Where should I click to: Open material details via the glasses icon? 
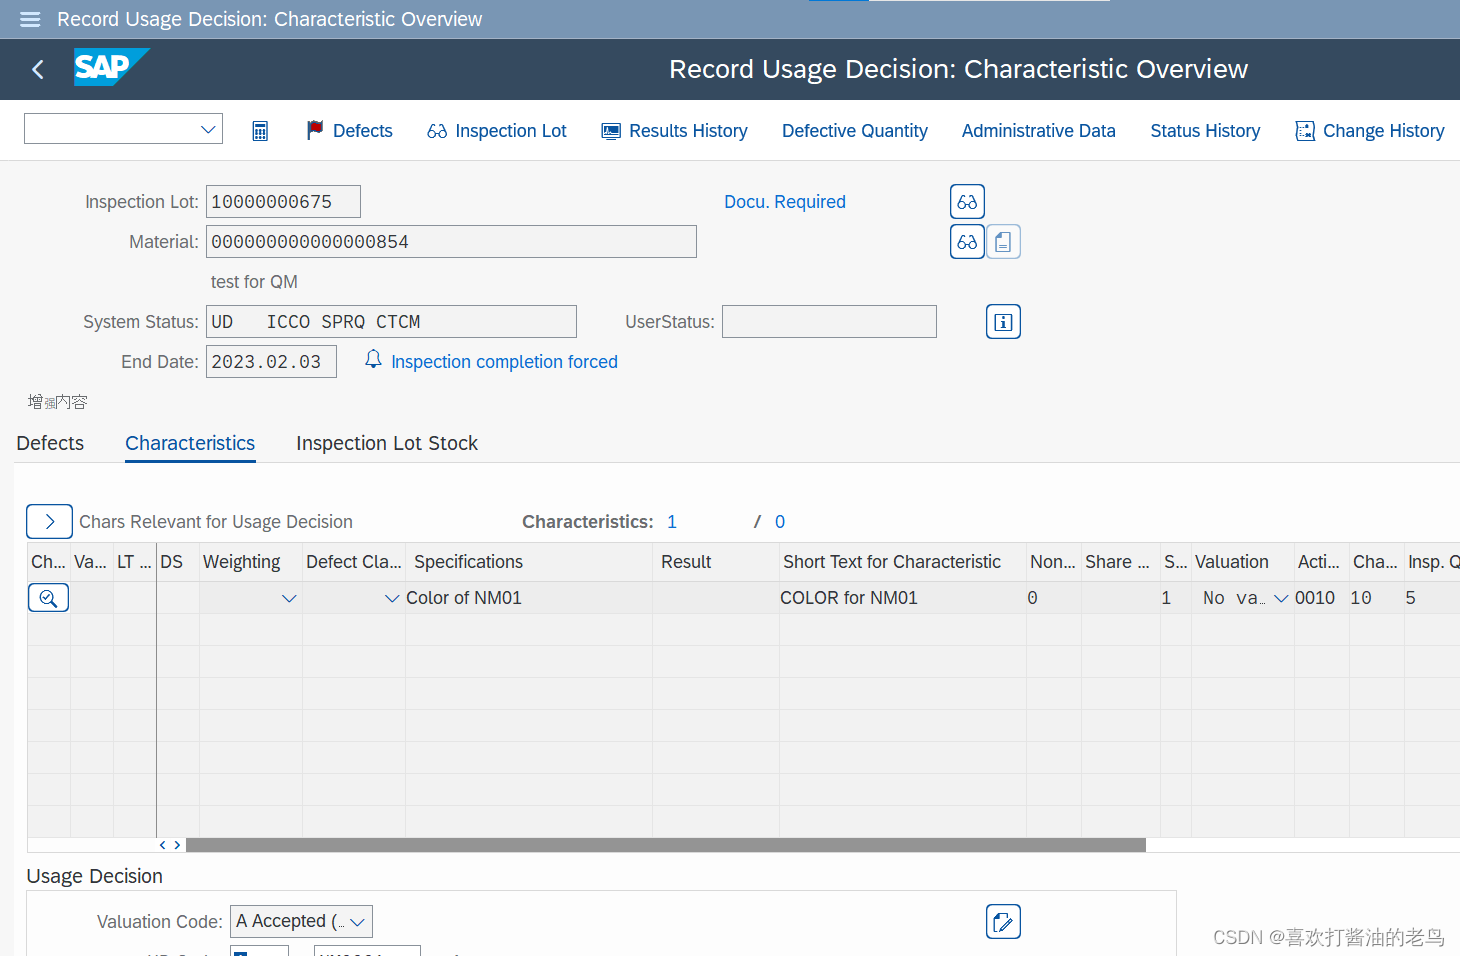[x=966, y=241]
